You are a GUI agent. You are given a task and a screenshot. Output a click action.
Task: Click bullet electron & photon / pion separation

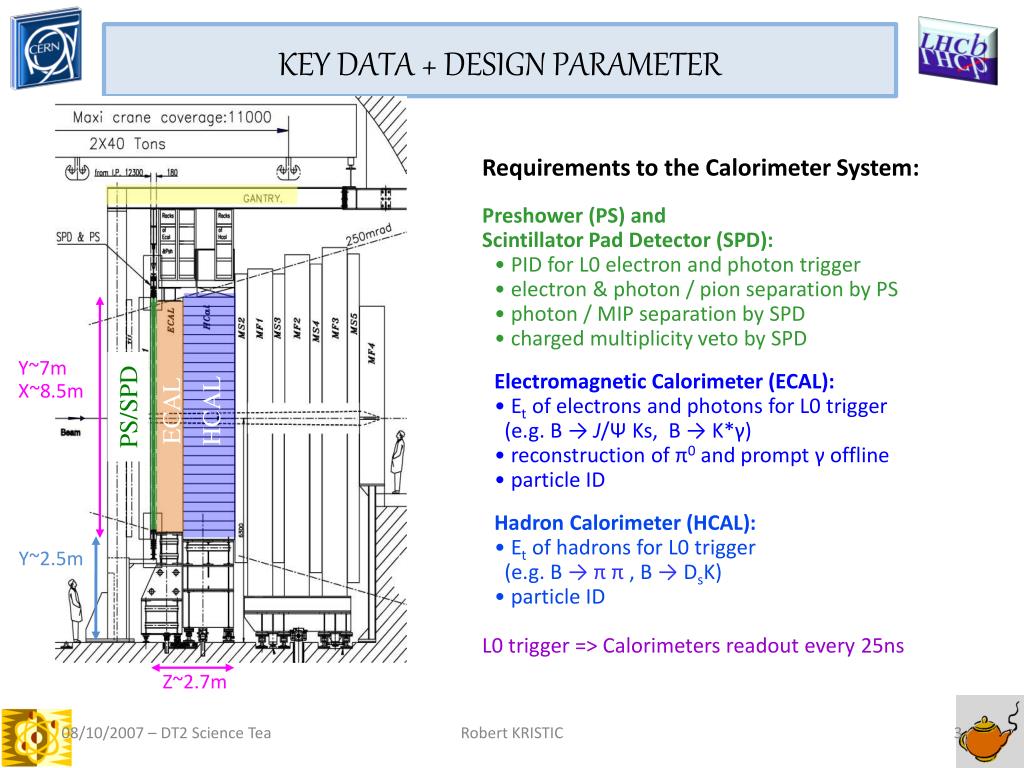click(x=696, y=289)
